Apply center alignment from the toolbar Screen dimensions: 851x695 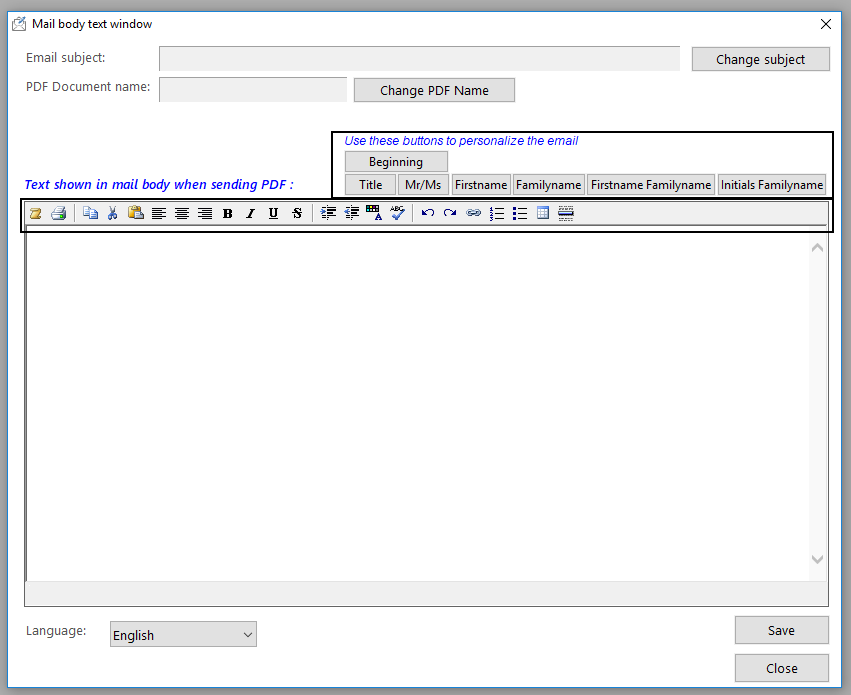[x=181, y=213]
